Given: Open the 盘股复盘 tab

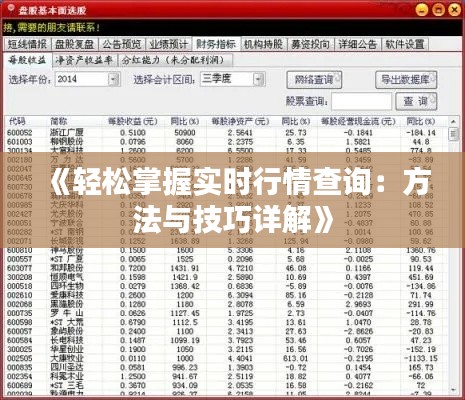Looking at the screenshot, I should (75, 44).
